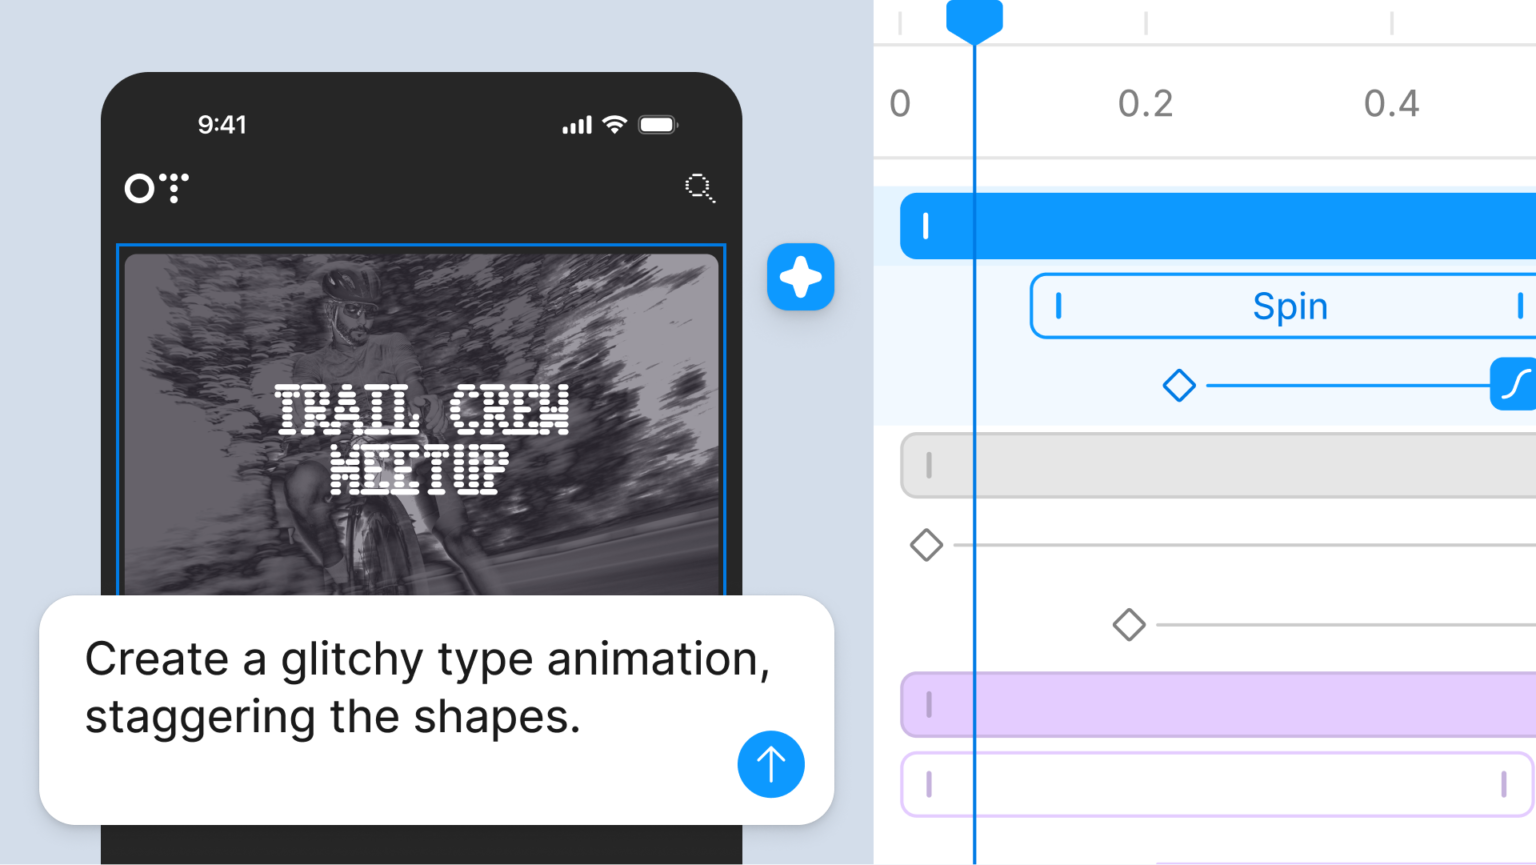This screenshot has width=1536, height=865.
Task: Select the outlined purple clip
Action: 1217,784
